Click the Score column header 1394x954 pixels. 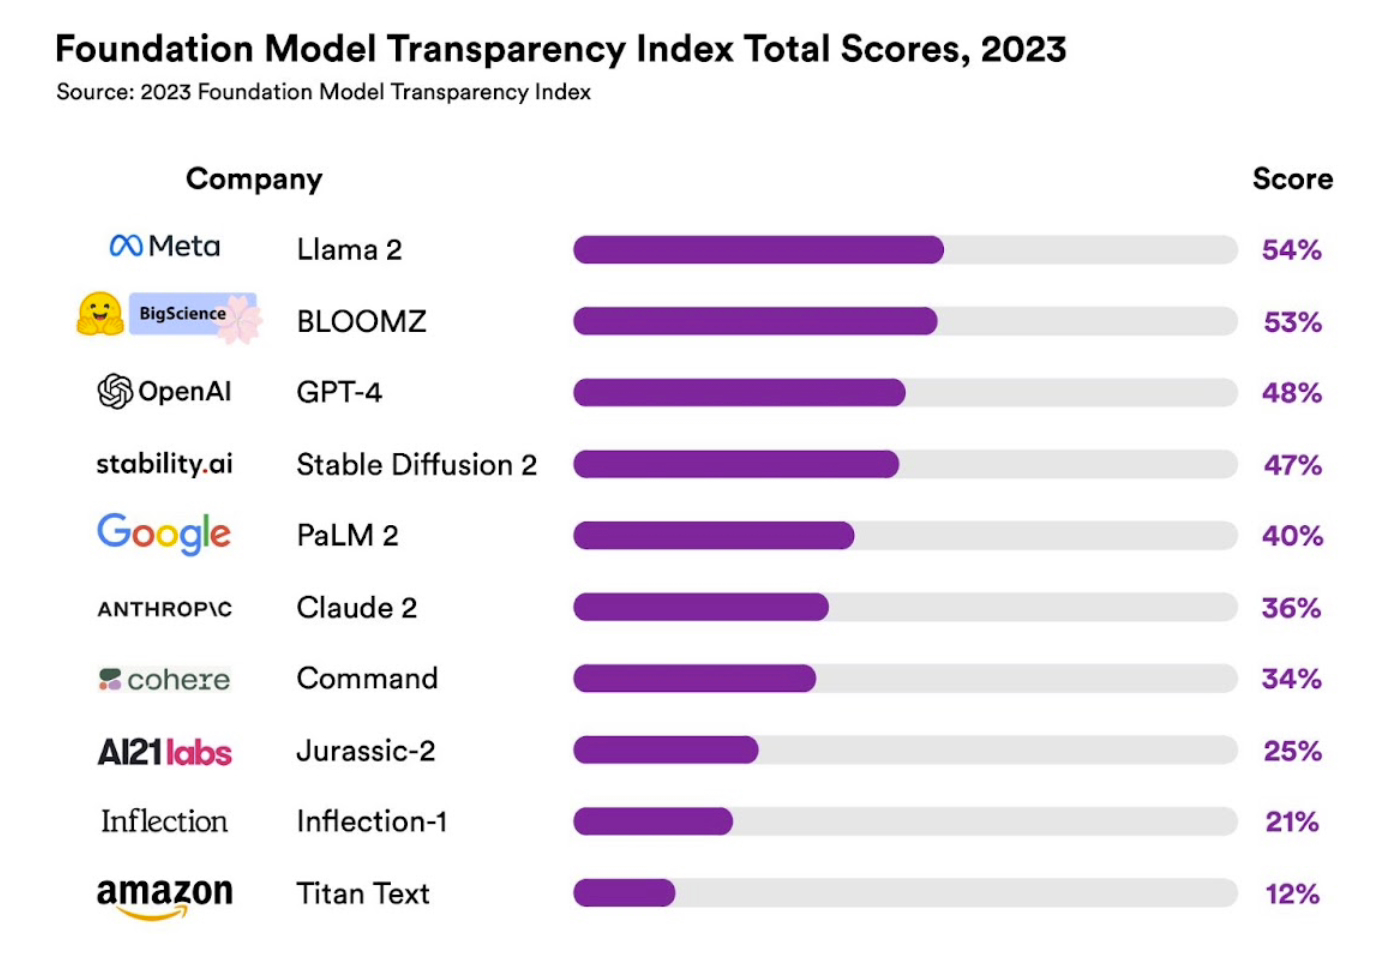[1293, 179]
